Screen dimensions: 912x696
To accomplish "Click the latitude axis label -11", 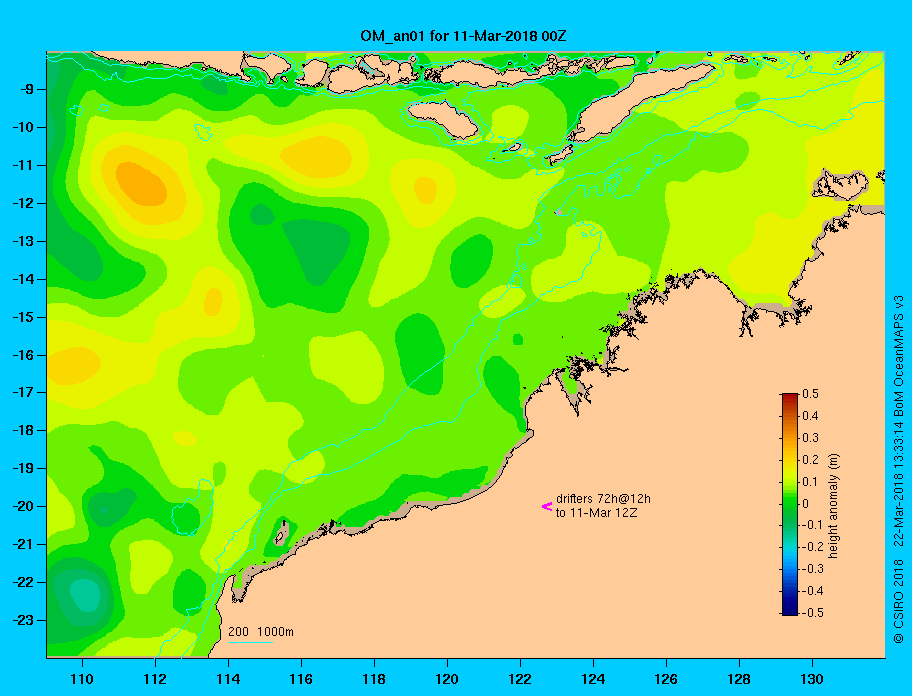I will [x=24, y=166].
